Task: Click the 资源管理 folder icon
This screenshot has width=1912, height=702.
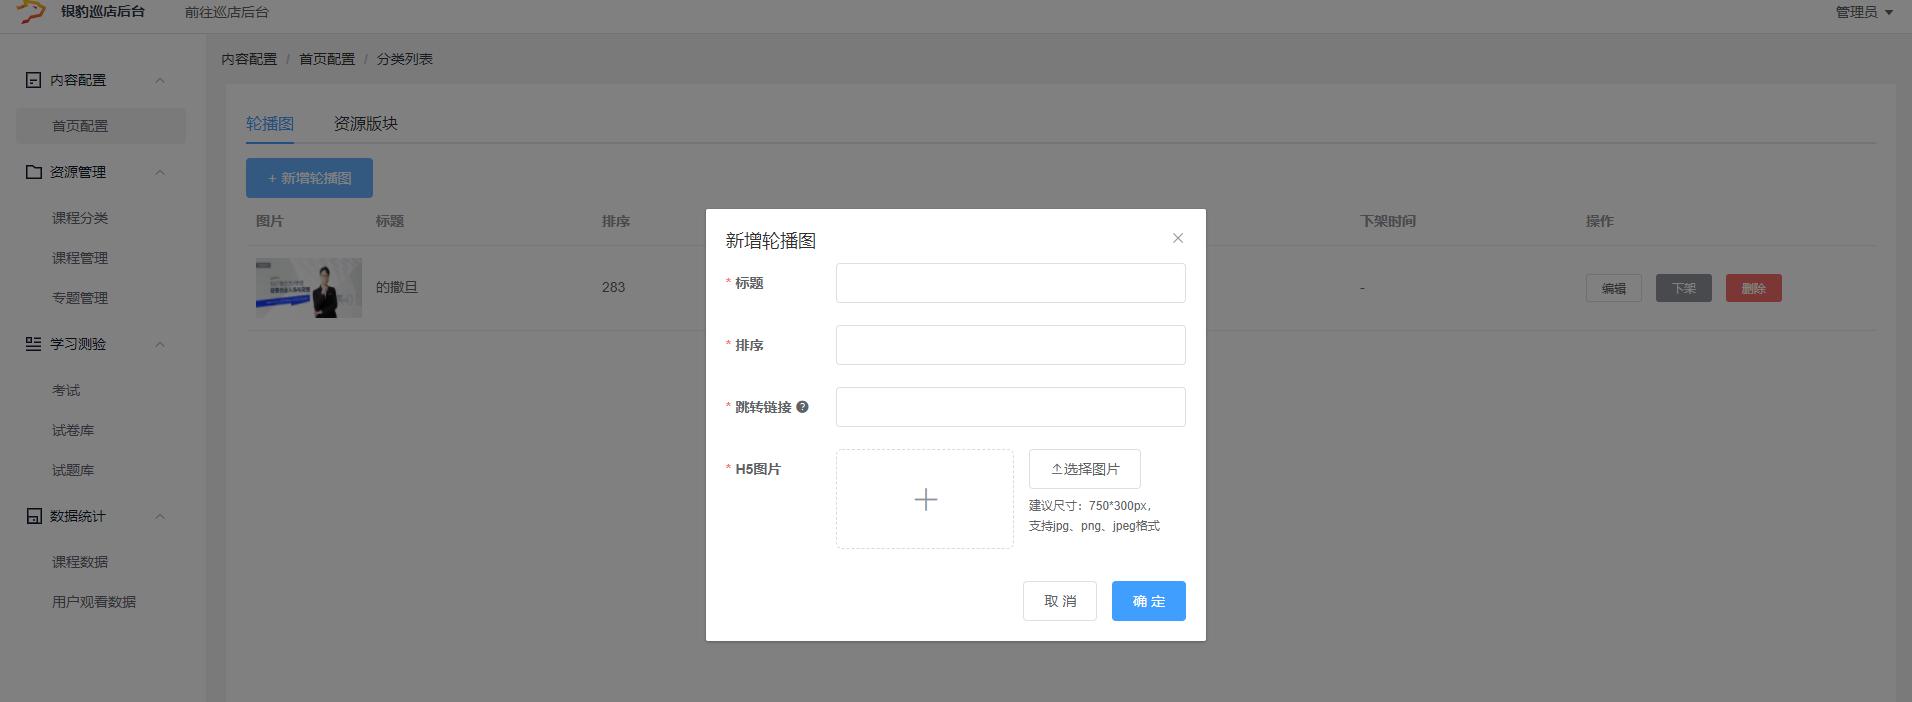Action: point(33,172)
